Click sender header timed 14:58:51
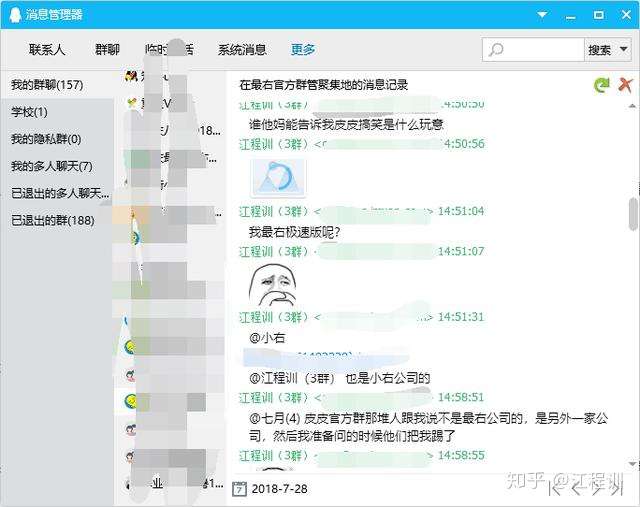The image size is (640, 507). (362, 398)
